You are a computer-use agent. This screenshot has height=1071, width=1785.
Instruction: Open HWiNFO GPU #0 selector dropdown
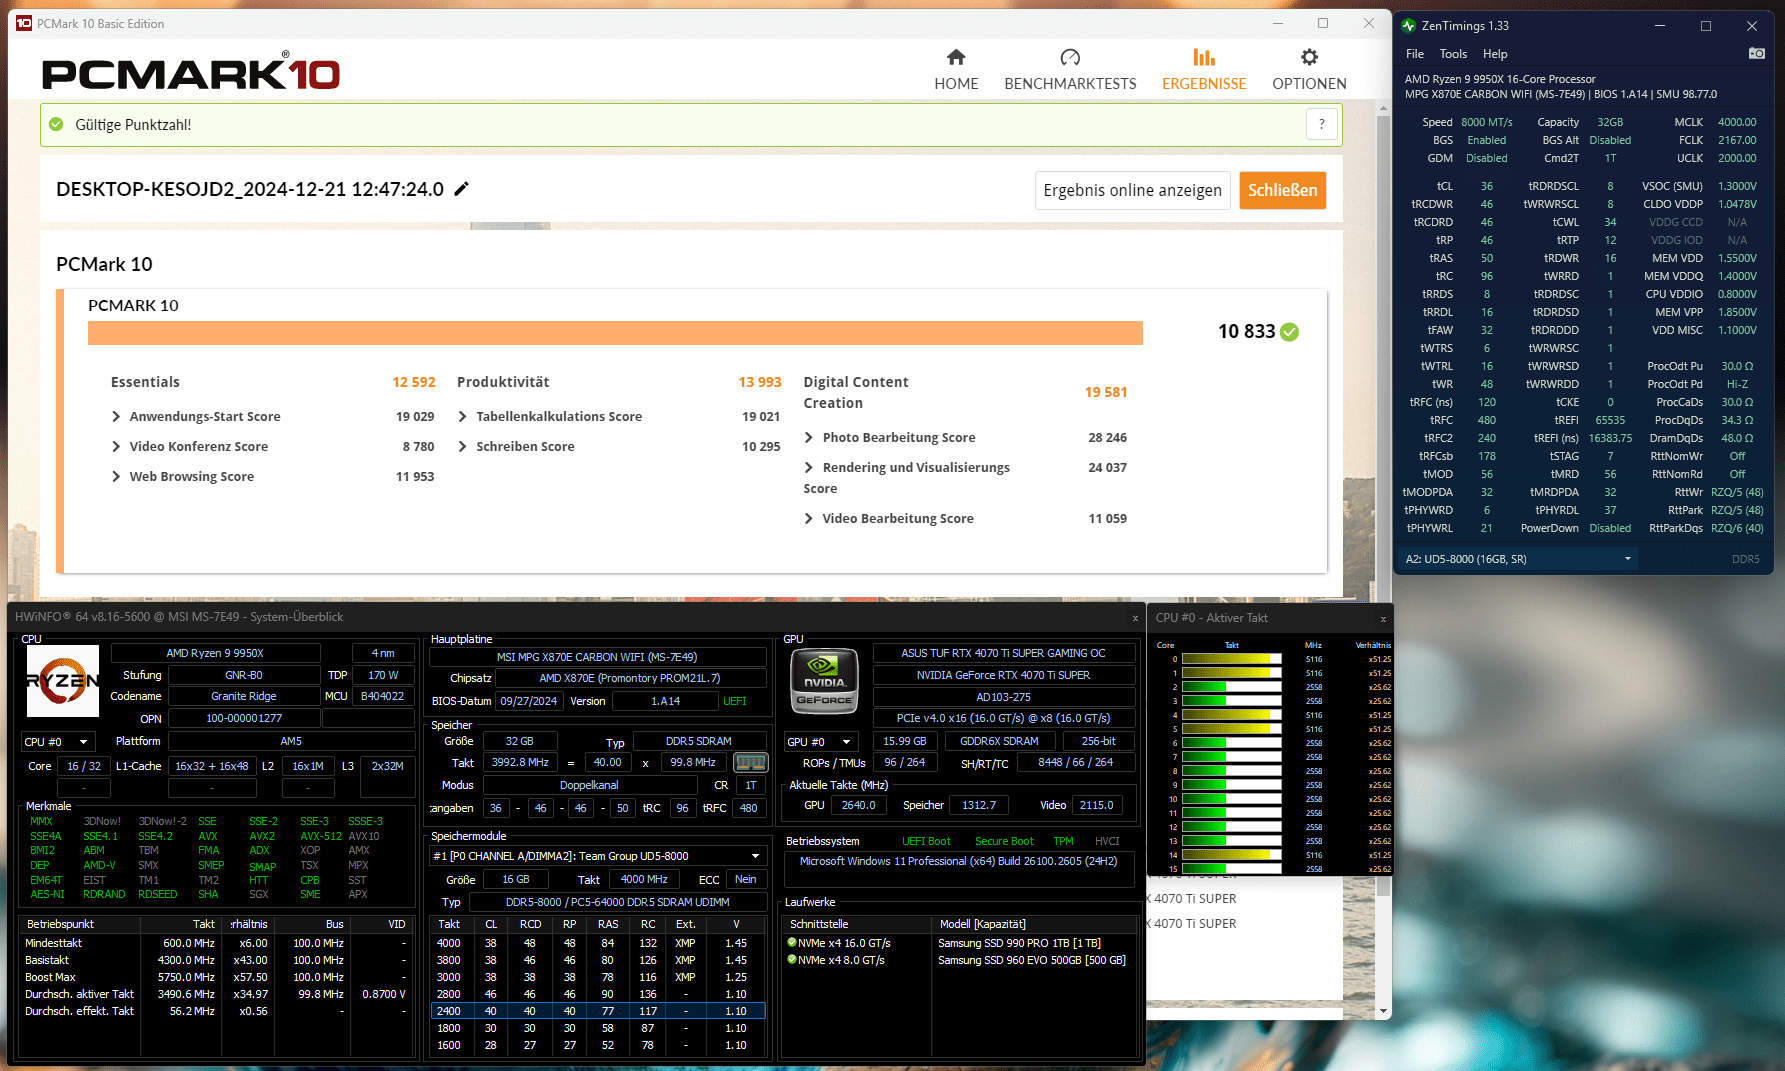click(822, 742)
